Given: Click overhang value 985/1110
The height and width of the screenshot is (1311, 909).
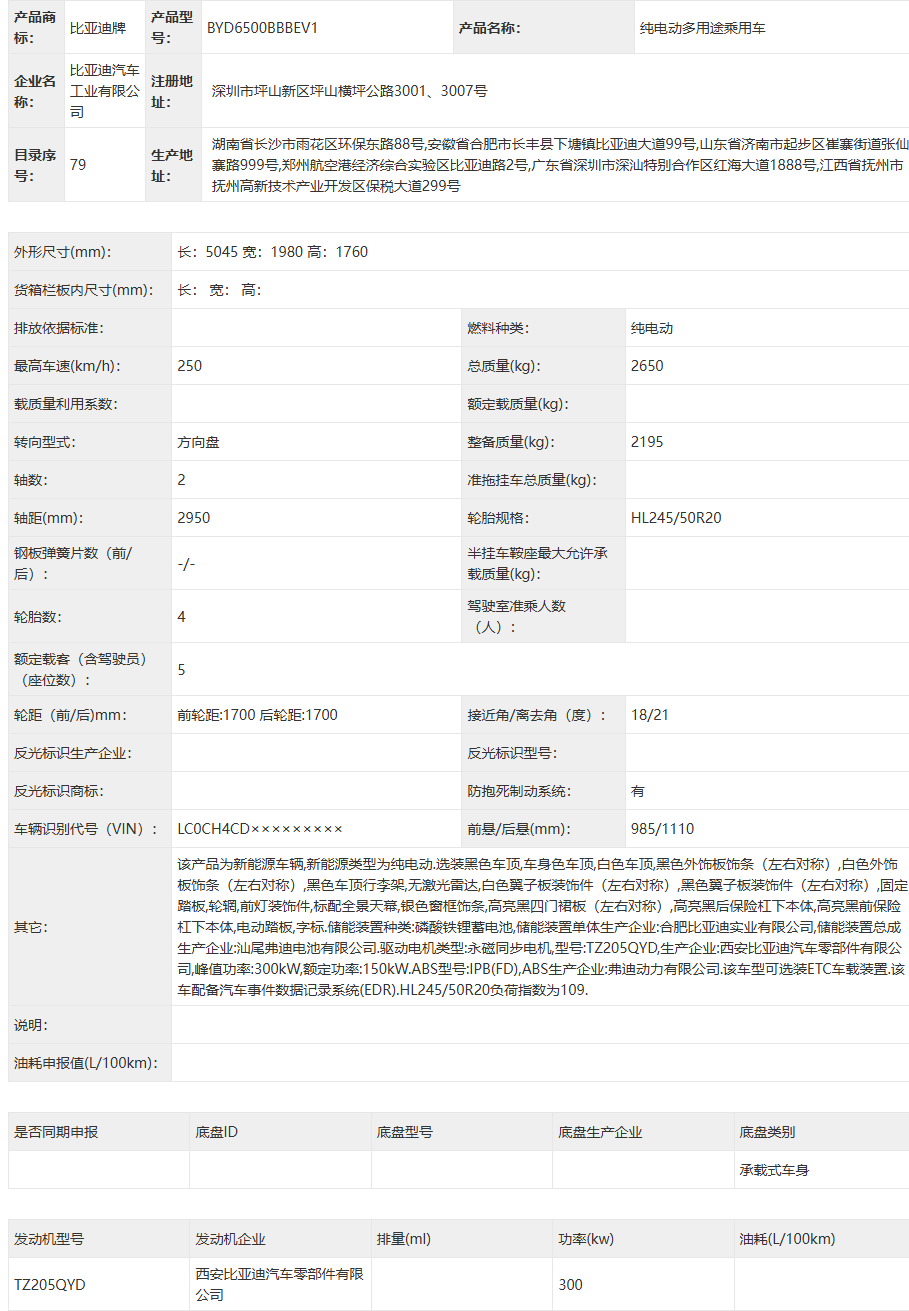Looking at the screenshot, I should [x=662, y=829].
